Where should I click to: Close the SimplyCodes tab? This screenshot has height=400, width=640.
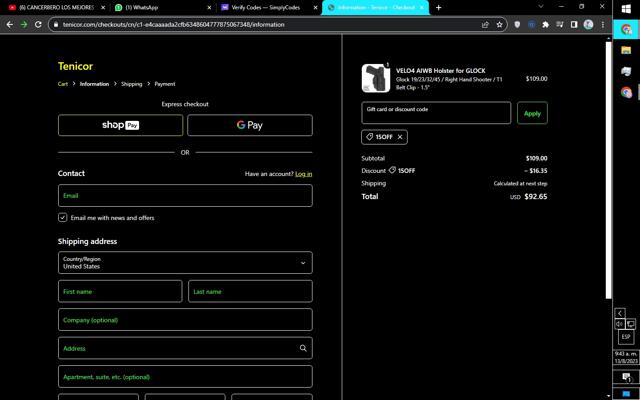point(316,7)
